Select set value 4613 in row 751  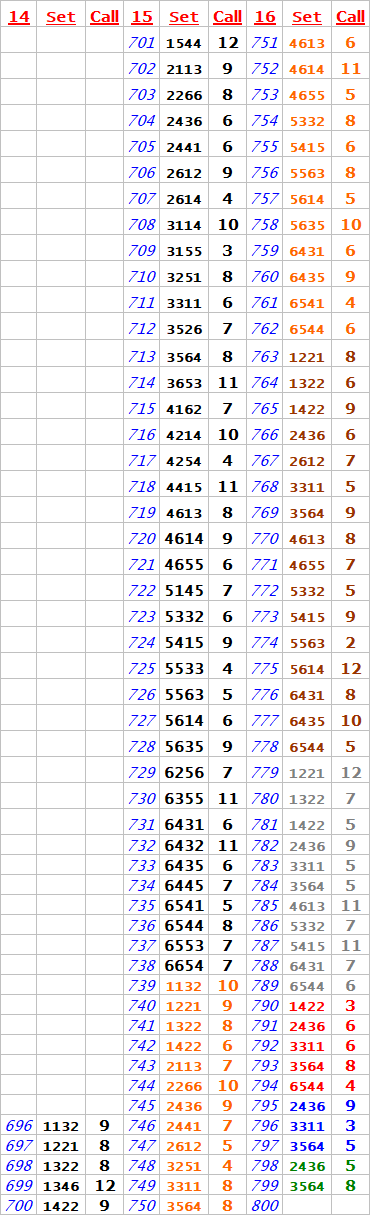pyautogui.click(x=306, y=43)
